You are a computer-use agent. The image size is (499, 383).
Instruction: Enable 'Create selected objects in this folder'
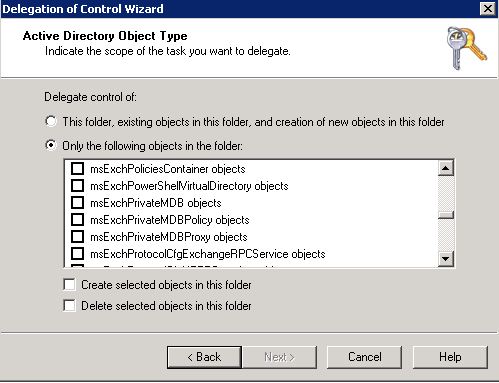tap(69, 285)
